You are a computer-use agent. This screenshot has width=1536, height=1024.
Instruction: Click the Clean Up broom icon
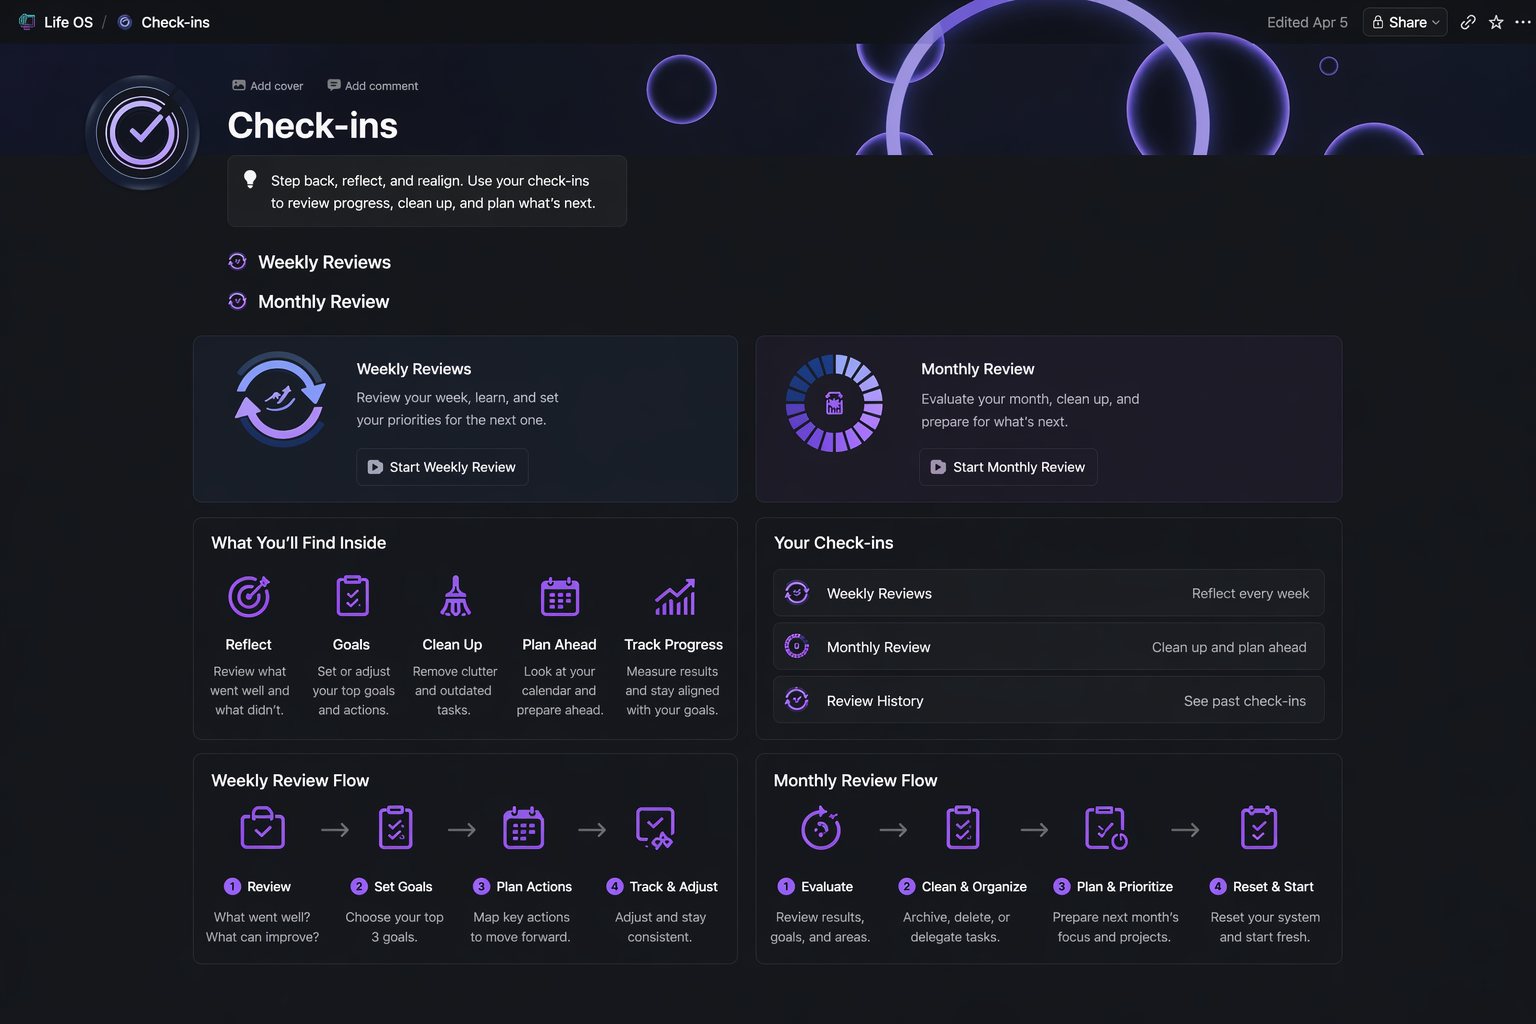tap(455, 597)
